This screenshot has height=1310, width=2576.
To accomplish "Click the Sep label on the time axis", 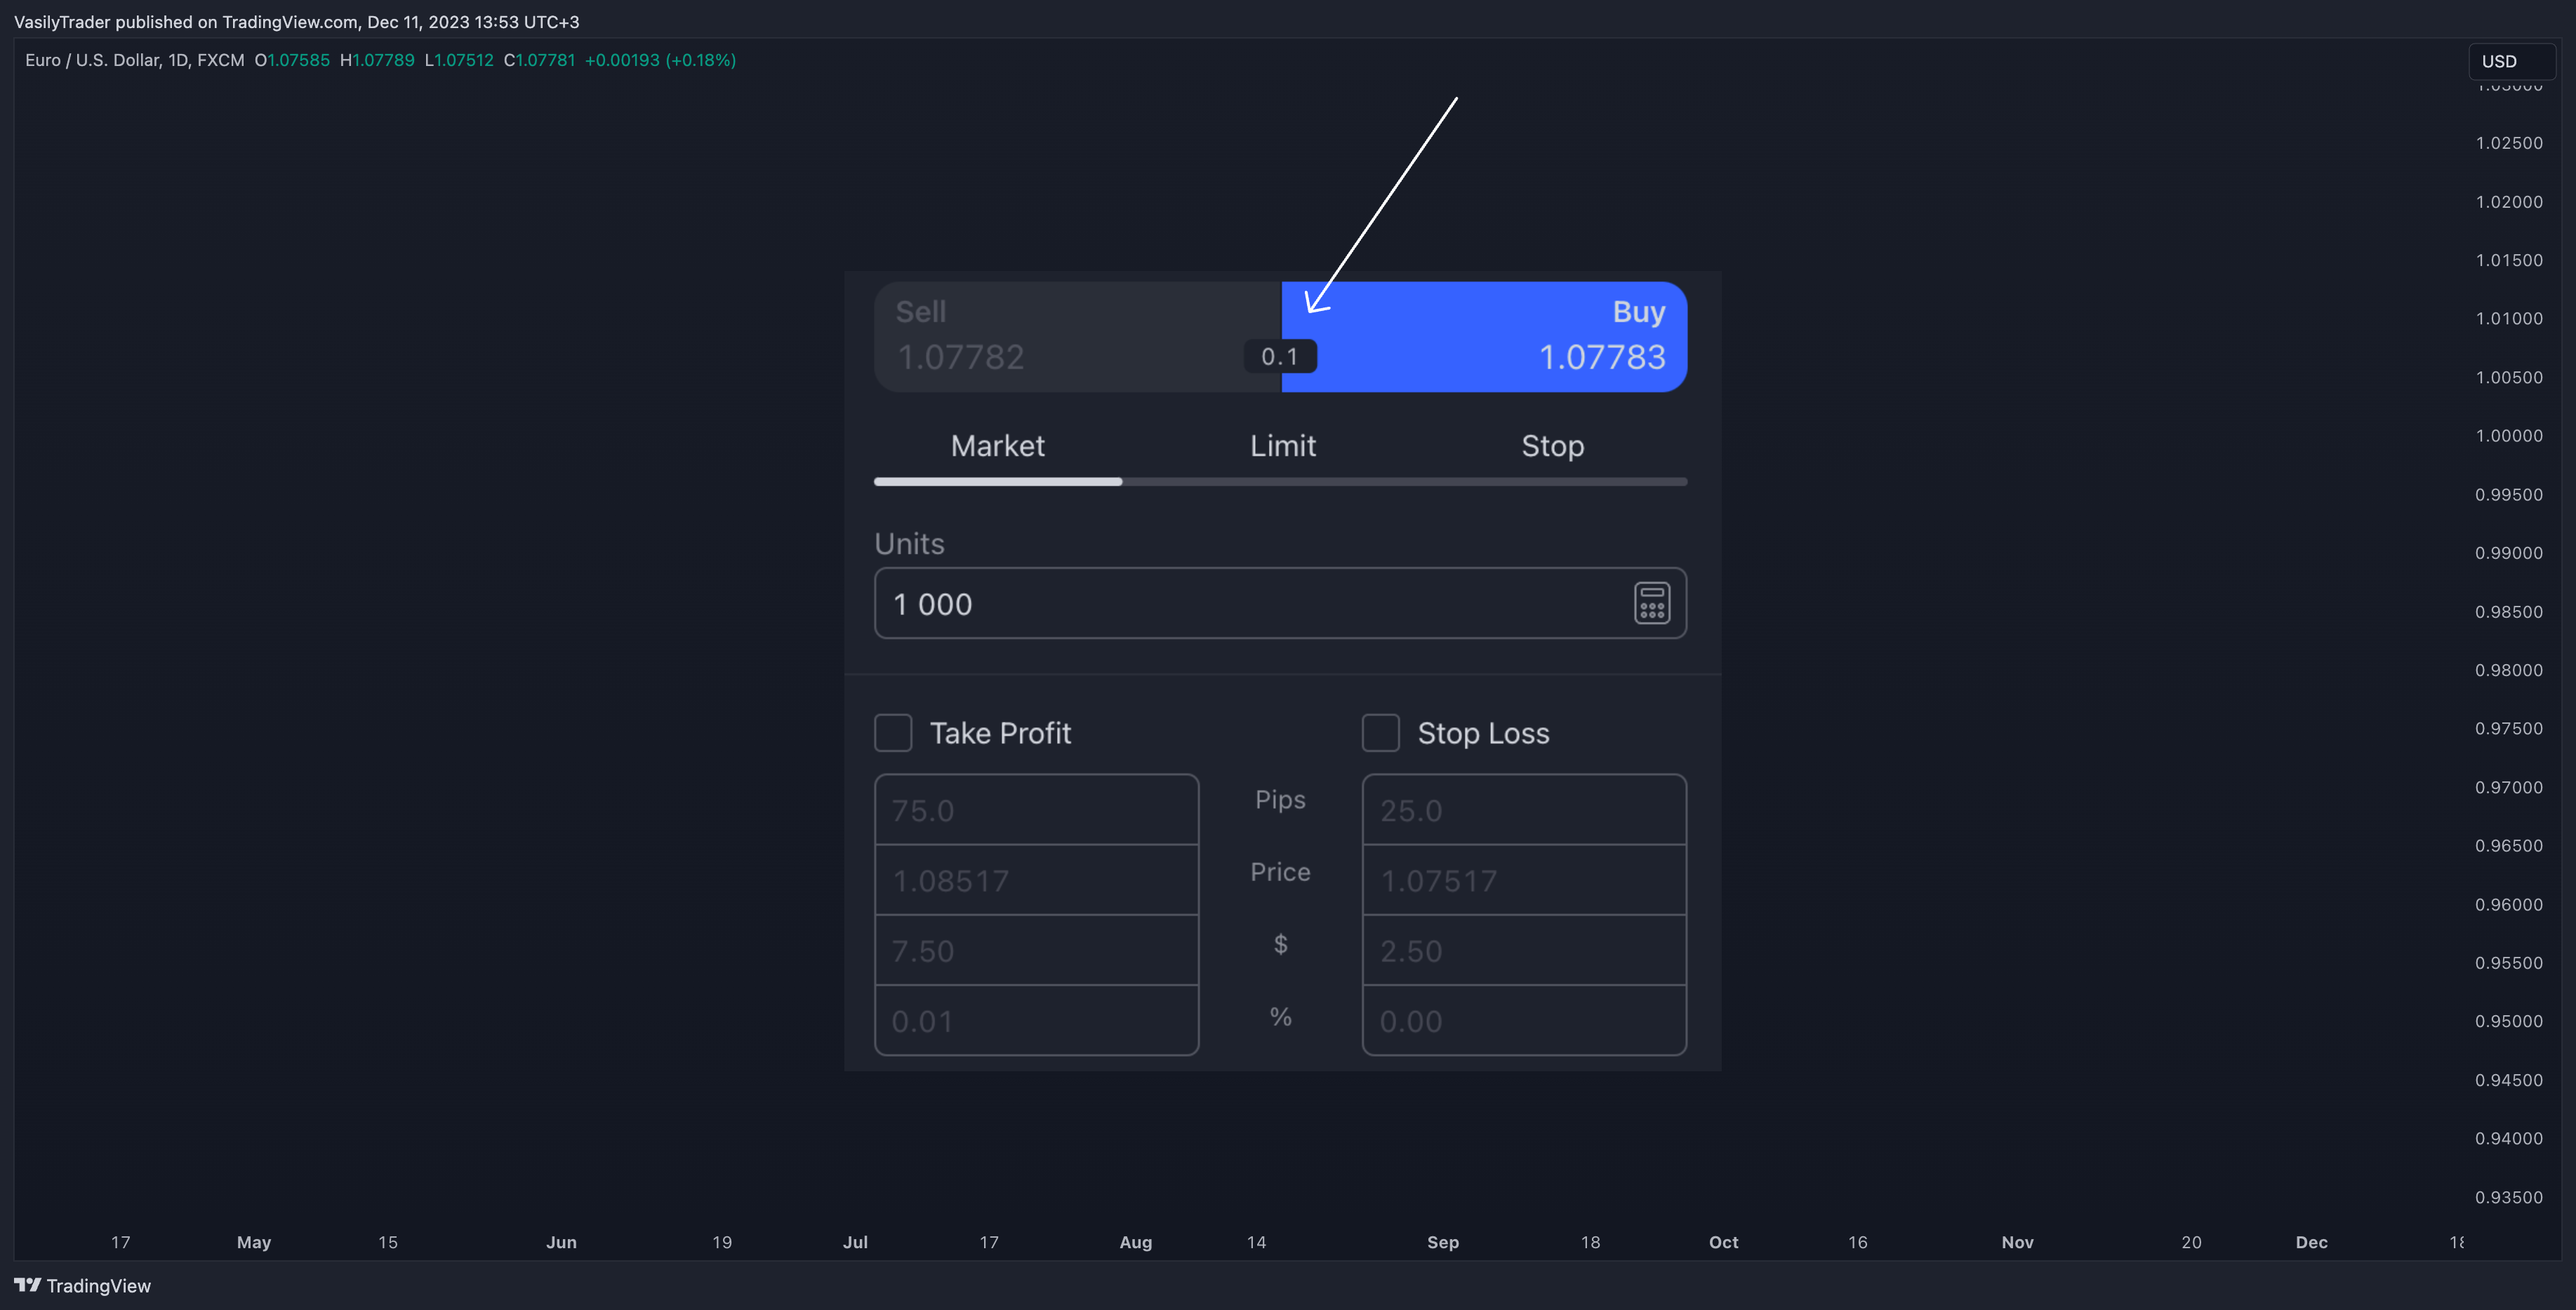I will pyautogui.click(x=1443, y=1242).
